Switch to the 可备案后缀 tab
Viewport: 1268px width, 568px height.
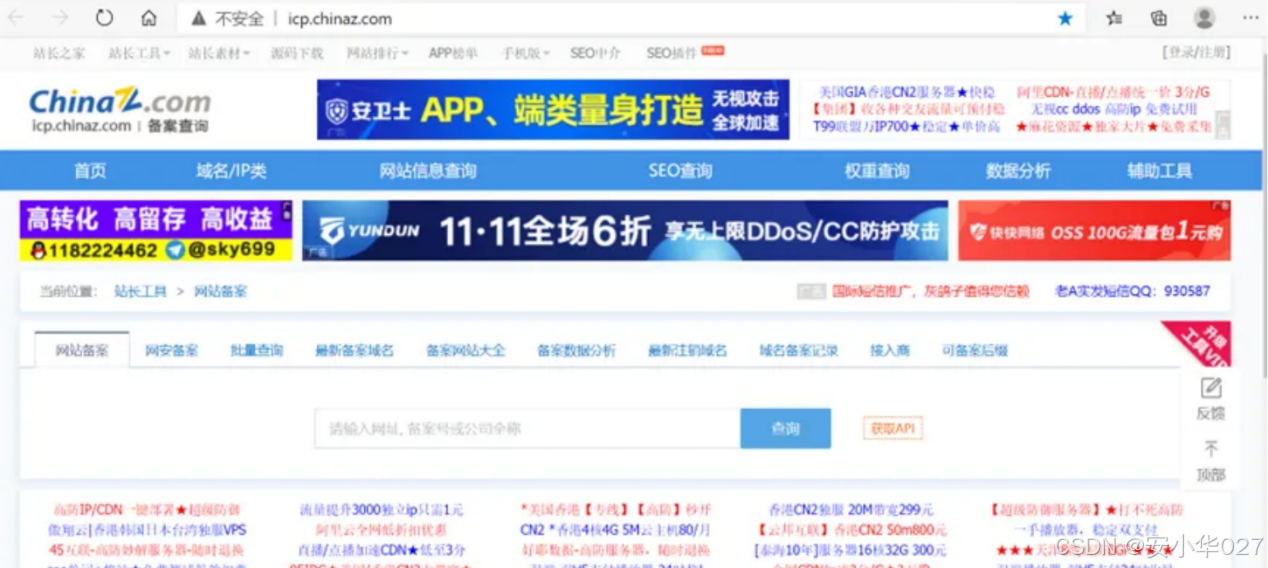click(x=974, y=350)
